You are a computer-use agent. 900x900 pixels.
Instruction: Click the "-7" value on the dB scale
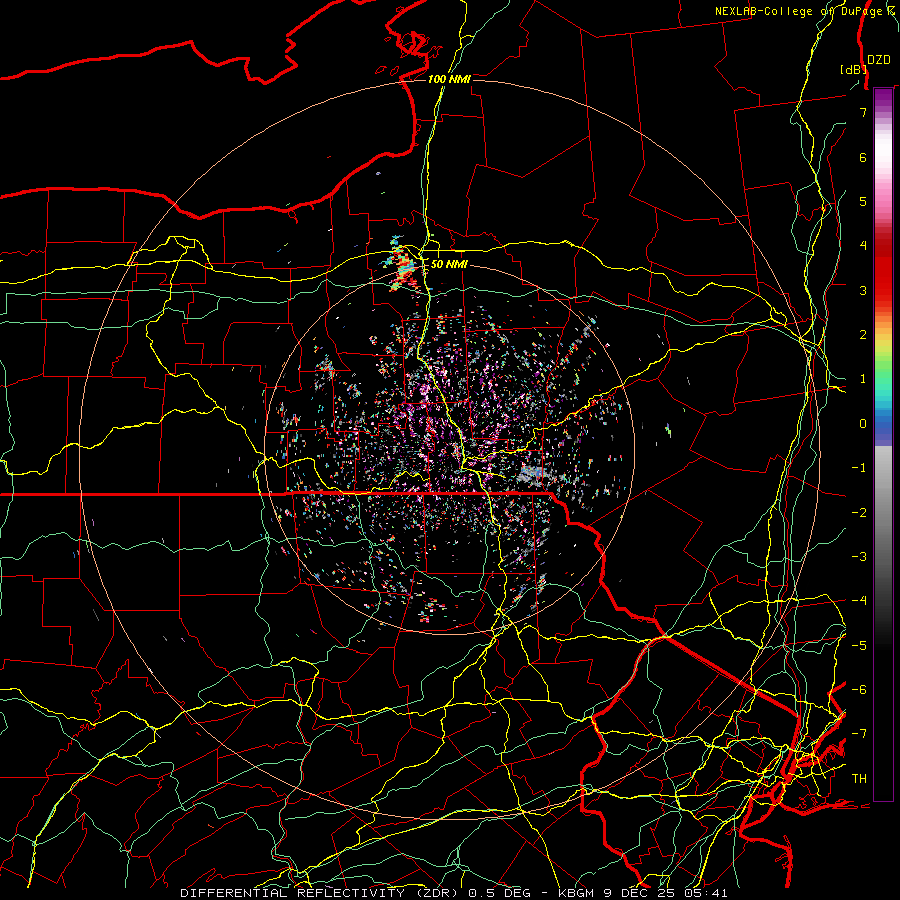(x=859, y=734)
